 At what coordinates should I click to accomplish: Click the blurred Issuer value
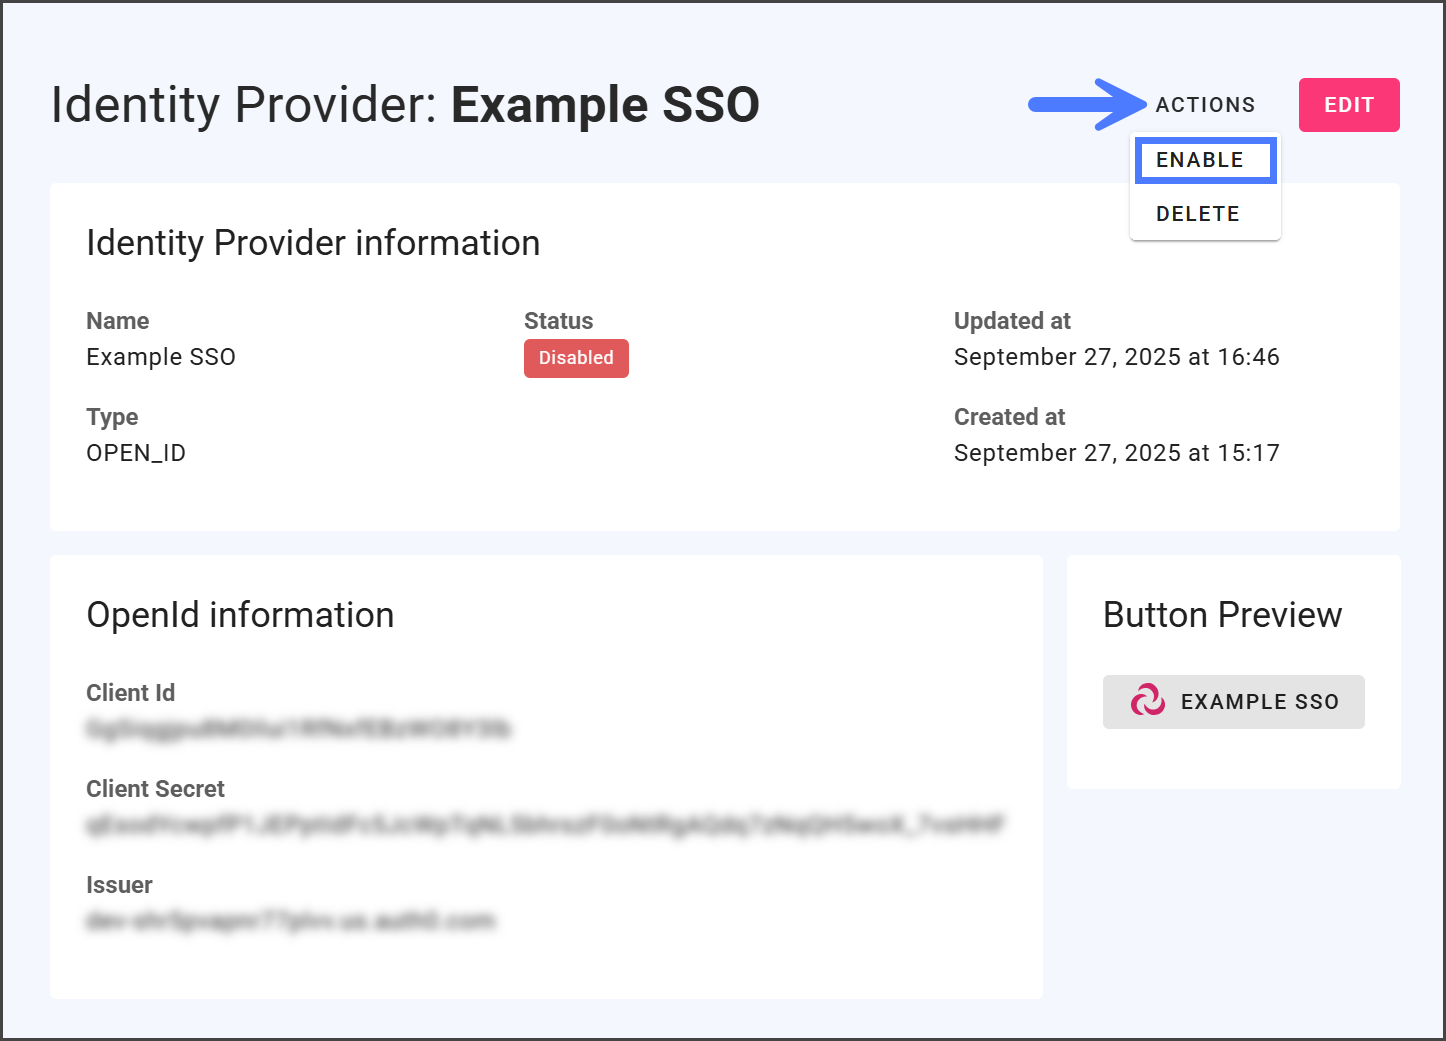pyautogui.click(x=290, y=921)
